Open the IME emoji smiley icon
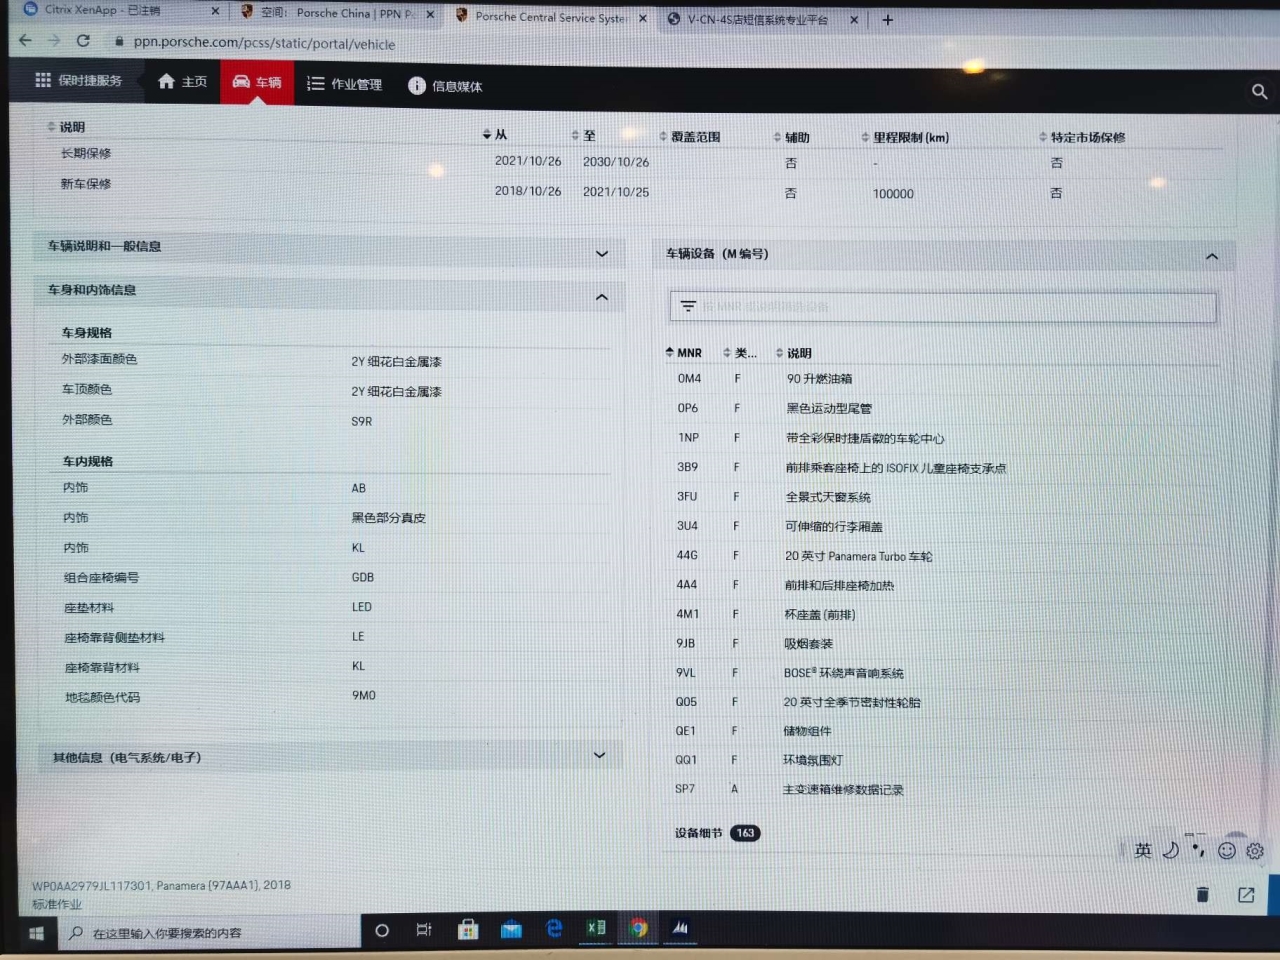The image size is (1280, 960). (x=1227, y=851)
